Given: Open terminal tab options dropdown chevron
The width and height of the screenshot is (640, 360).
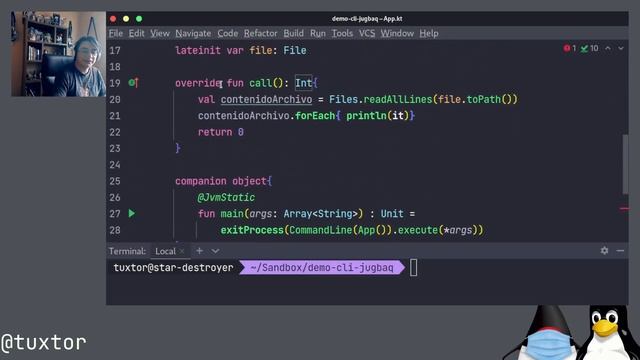Looking at the screenshot, I should [x=215, y=251].
